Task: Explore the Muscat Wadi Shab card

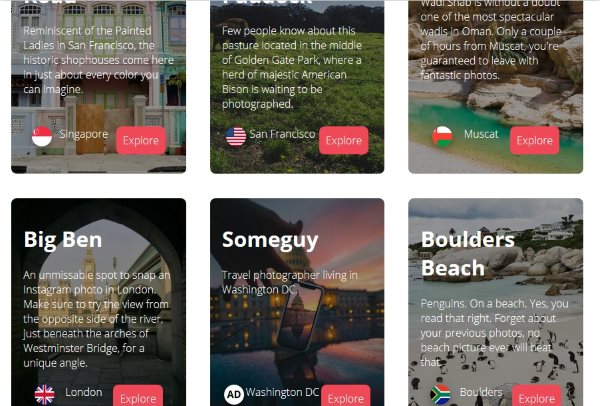Action: pos(535,140)
